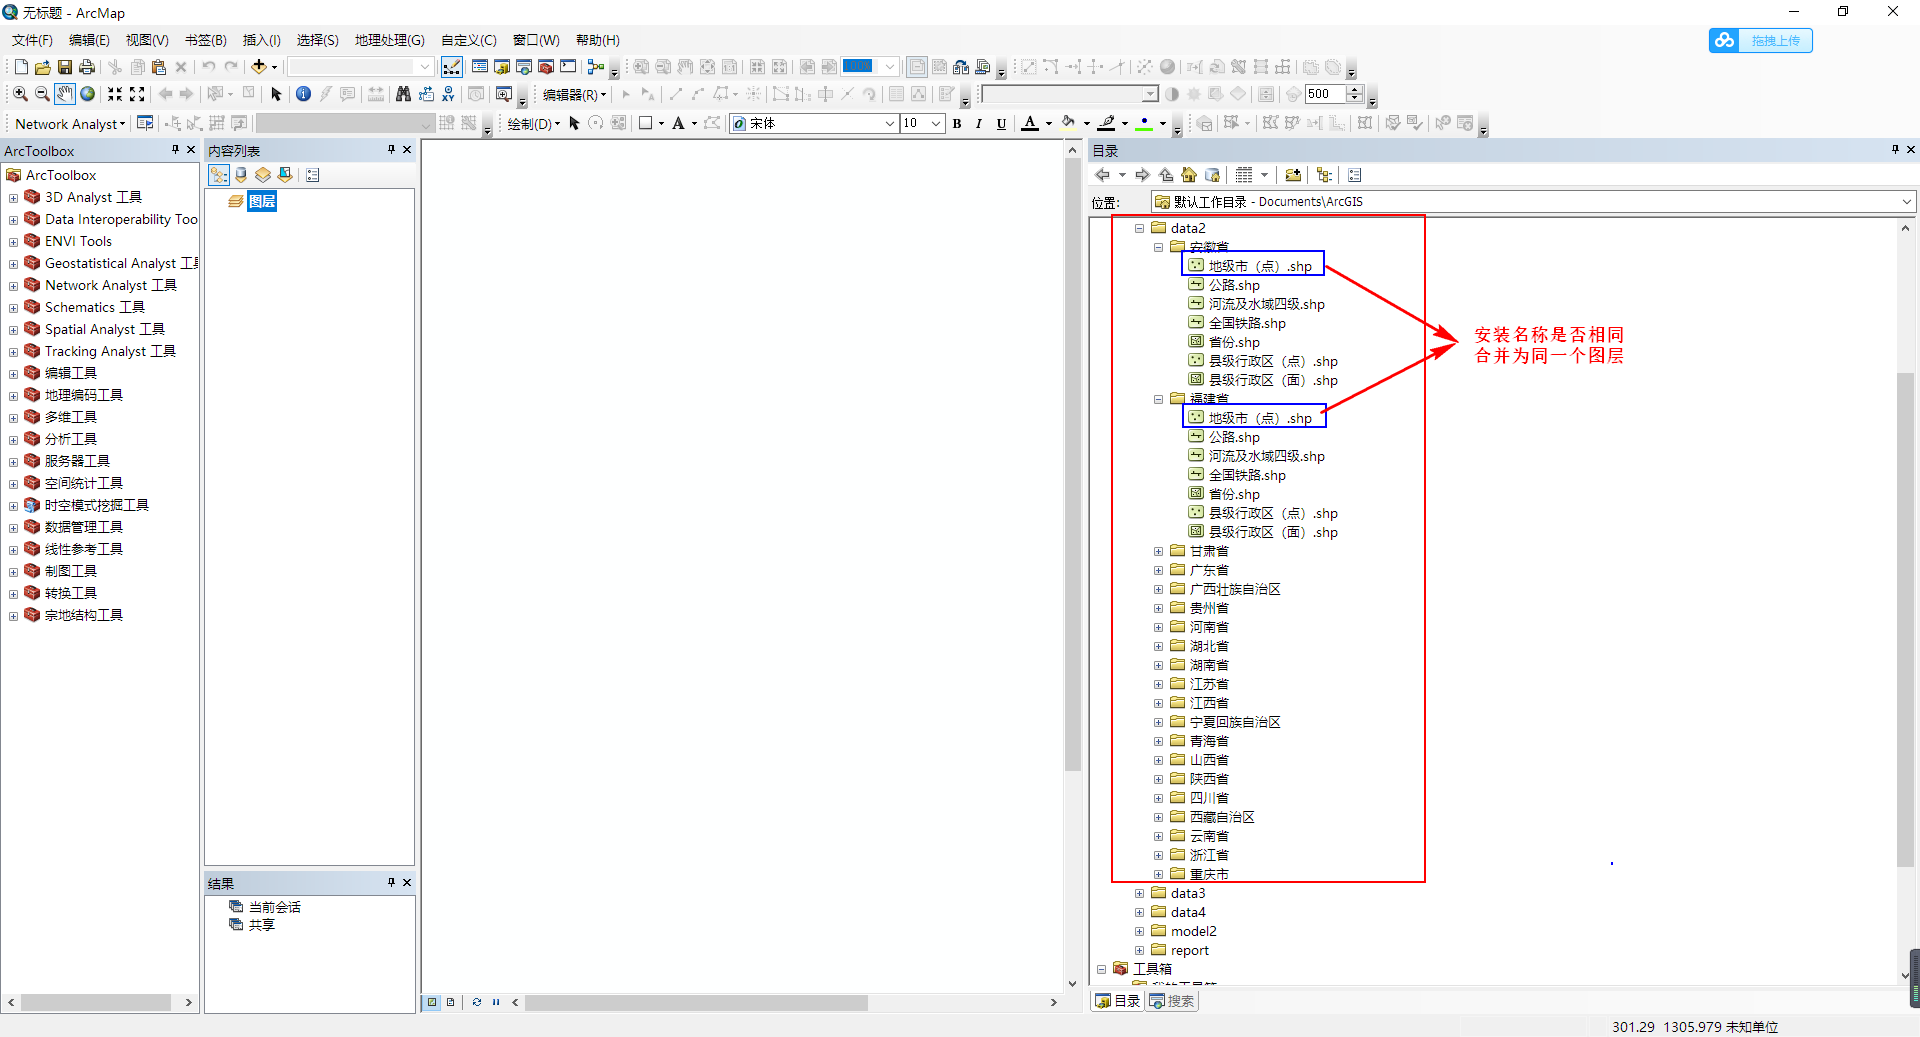The image size is (1920, 1037).
Task: Click the Go To XY tool
Action: [x=448, y=94]
